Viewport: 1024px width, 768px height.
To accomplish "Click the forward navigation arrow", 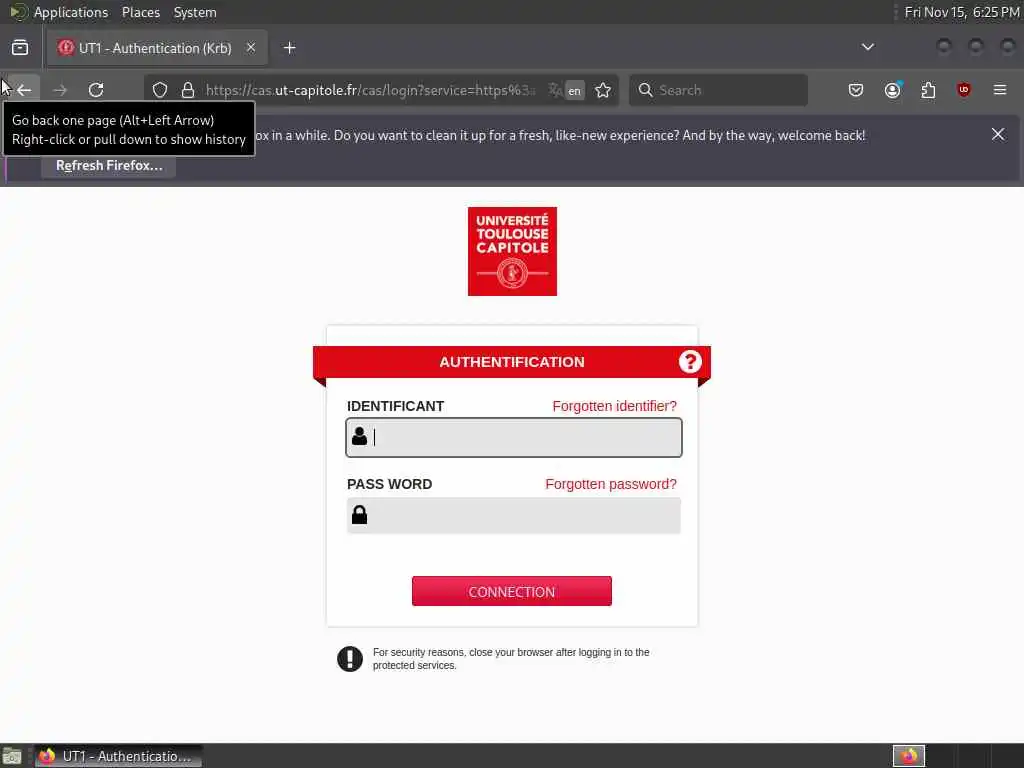I will pos(60,90).
